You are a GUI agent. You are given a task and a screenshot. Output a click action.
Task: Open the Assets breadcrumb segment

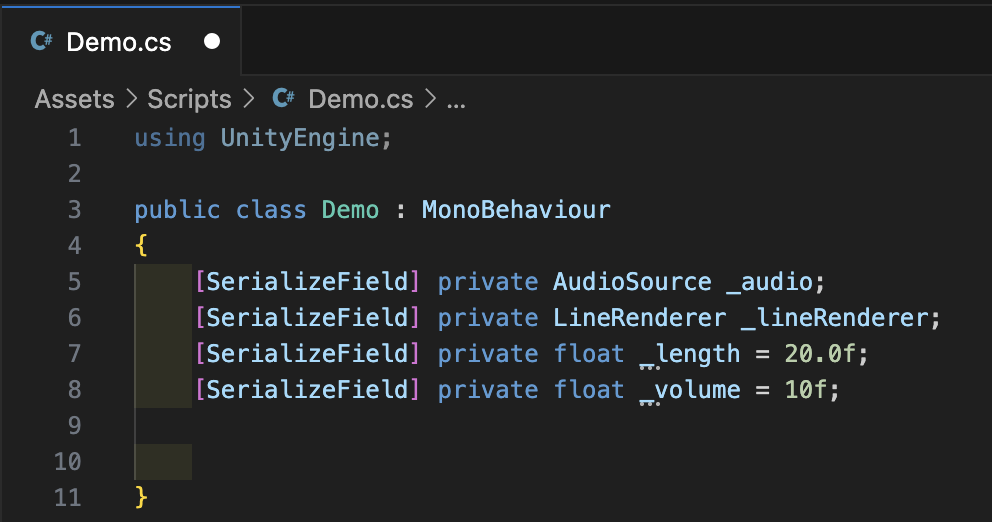click(x=75, y=99)
